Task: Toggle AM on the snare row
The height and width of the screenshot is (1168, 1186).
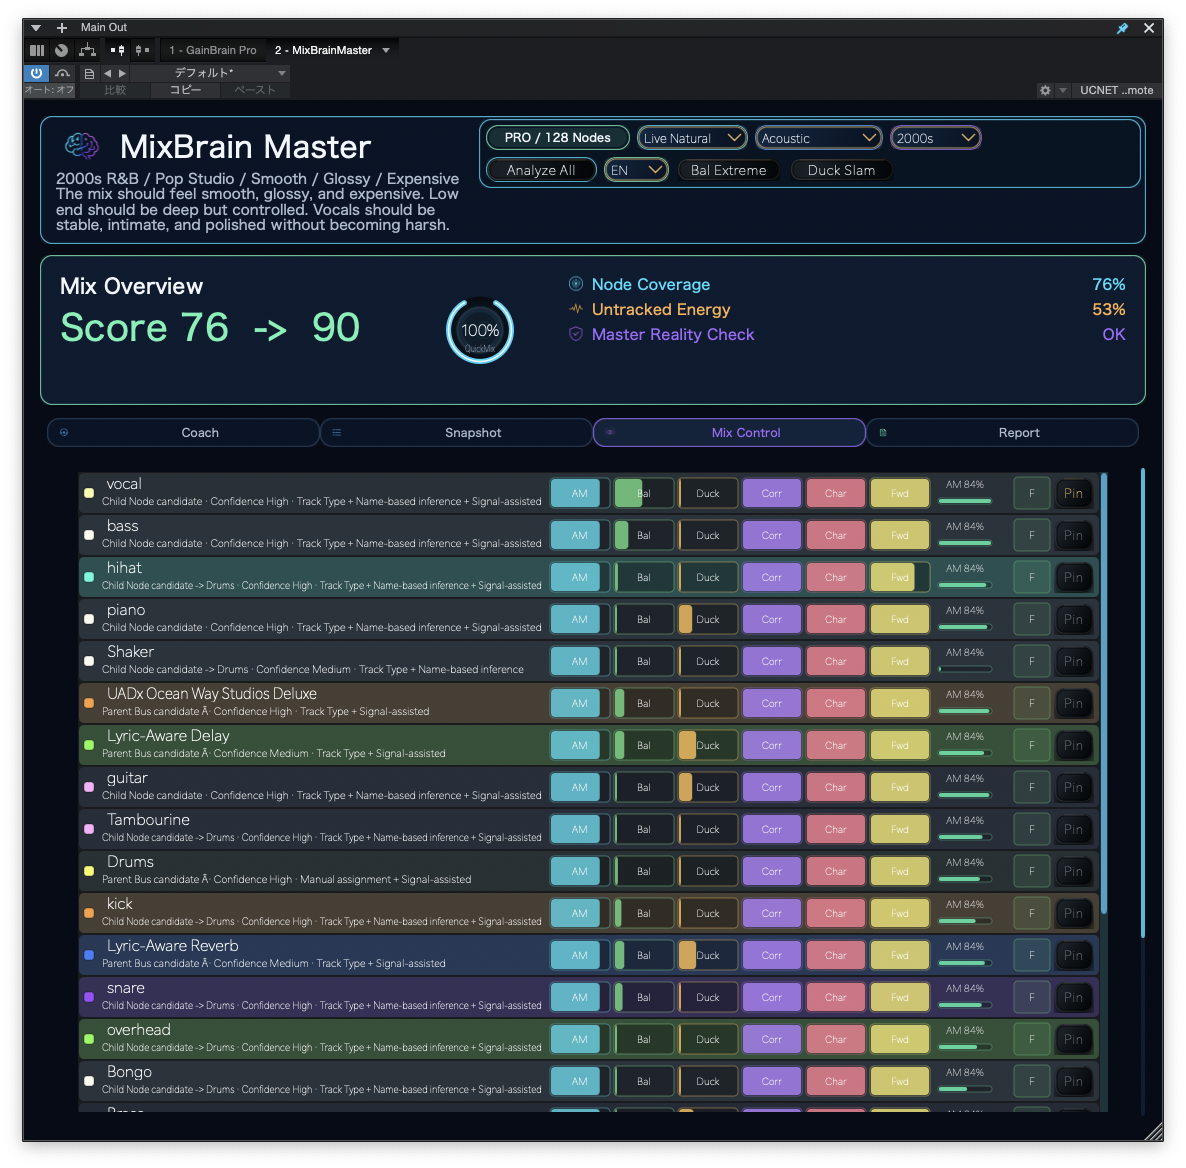Action: tap(579, 997)
